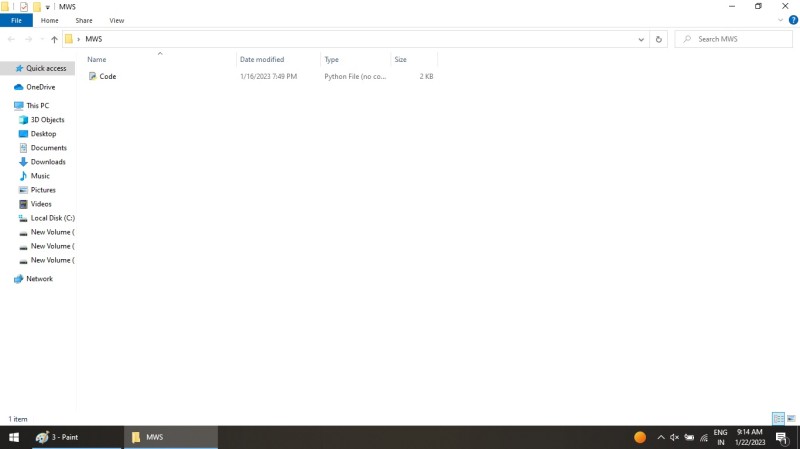Click the Code file icon
Image resolution: width=800 pixels, height=449 pixels.
[x=92, y=76]
